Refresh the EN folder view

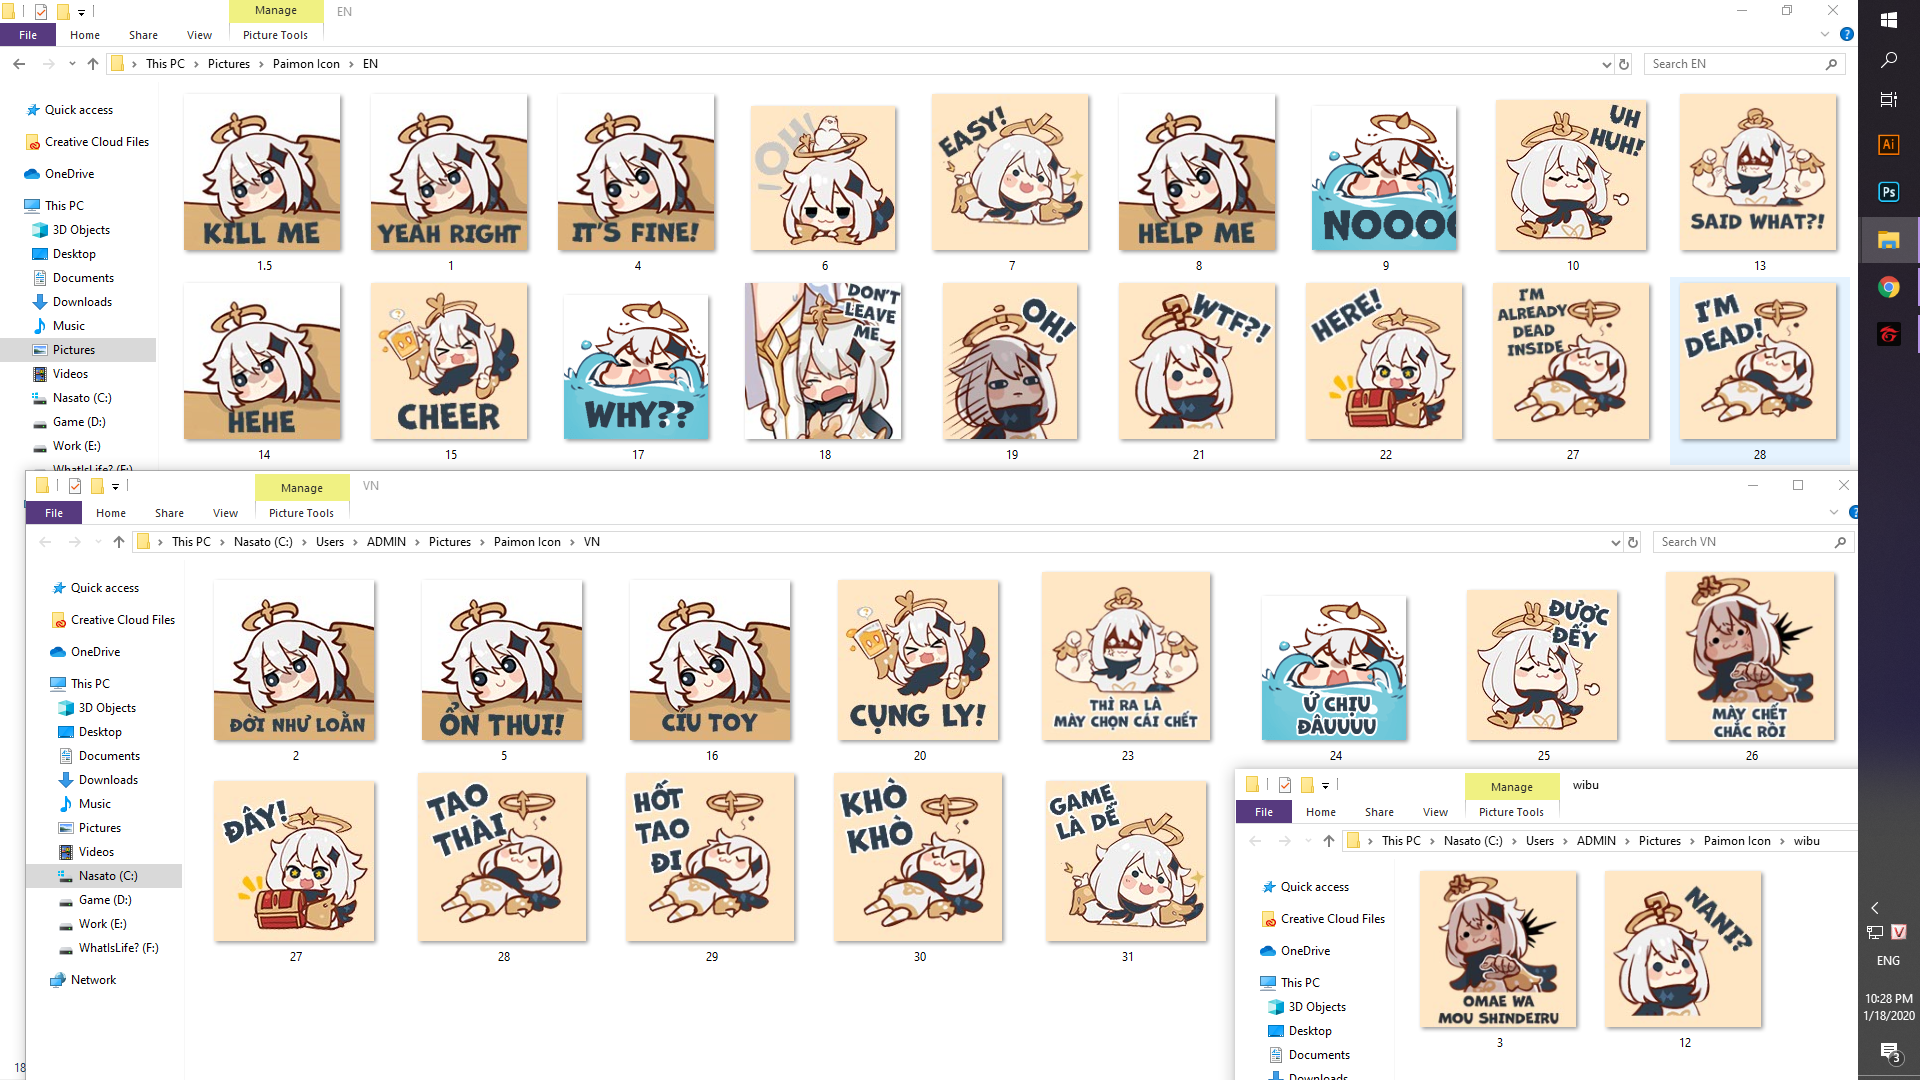click(1624, 64)
